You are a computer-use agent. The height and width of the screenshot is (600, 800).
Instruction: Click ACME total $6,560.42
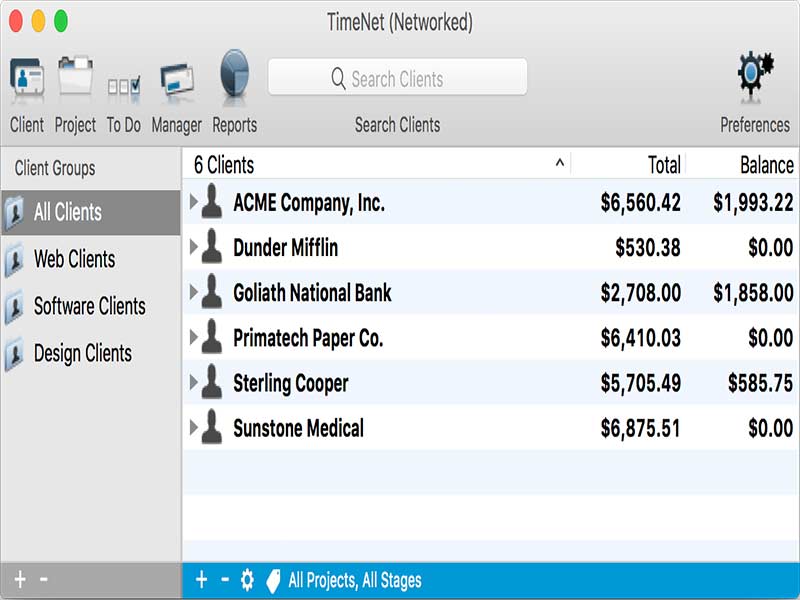coord(640,203)
